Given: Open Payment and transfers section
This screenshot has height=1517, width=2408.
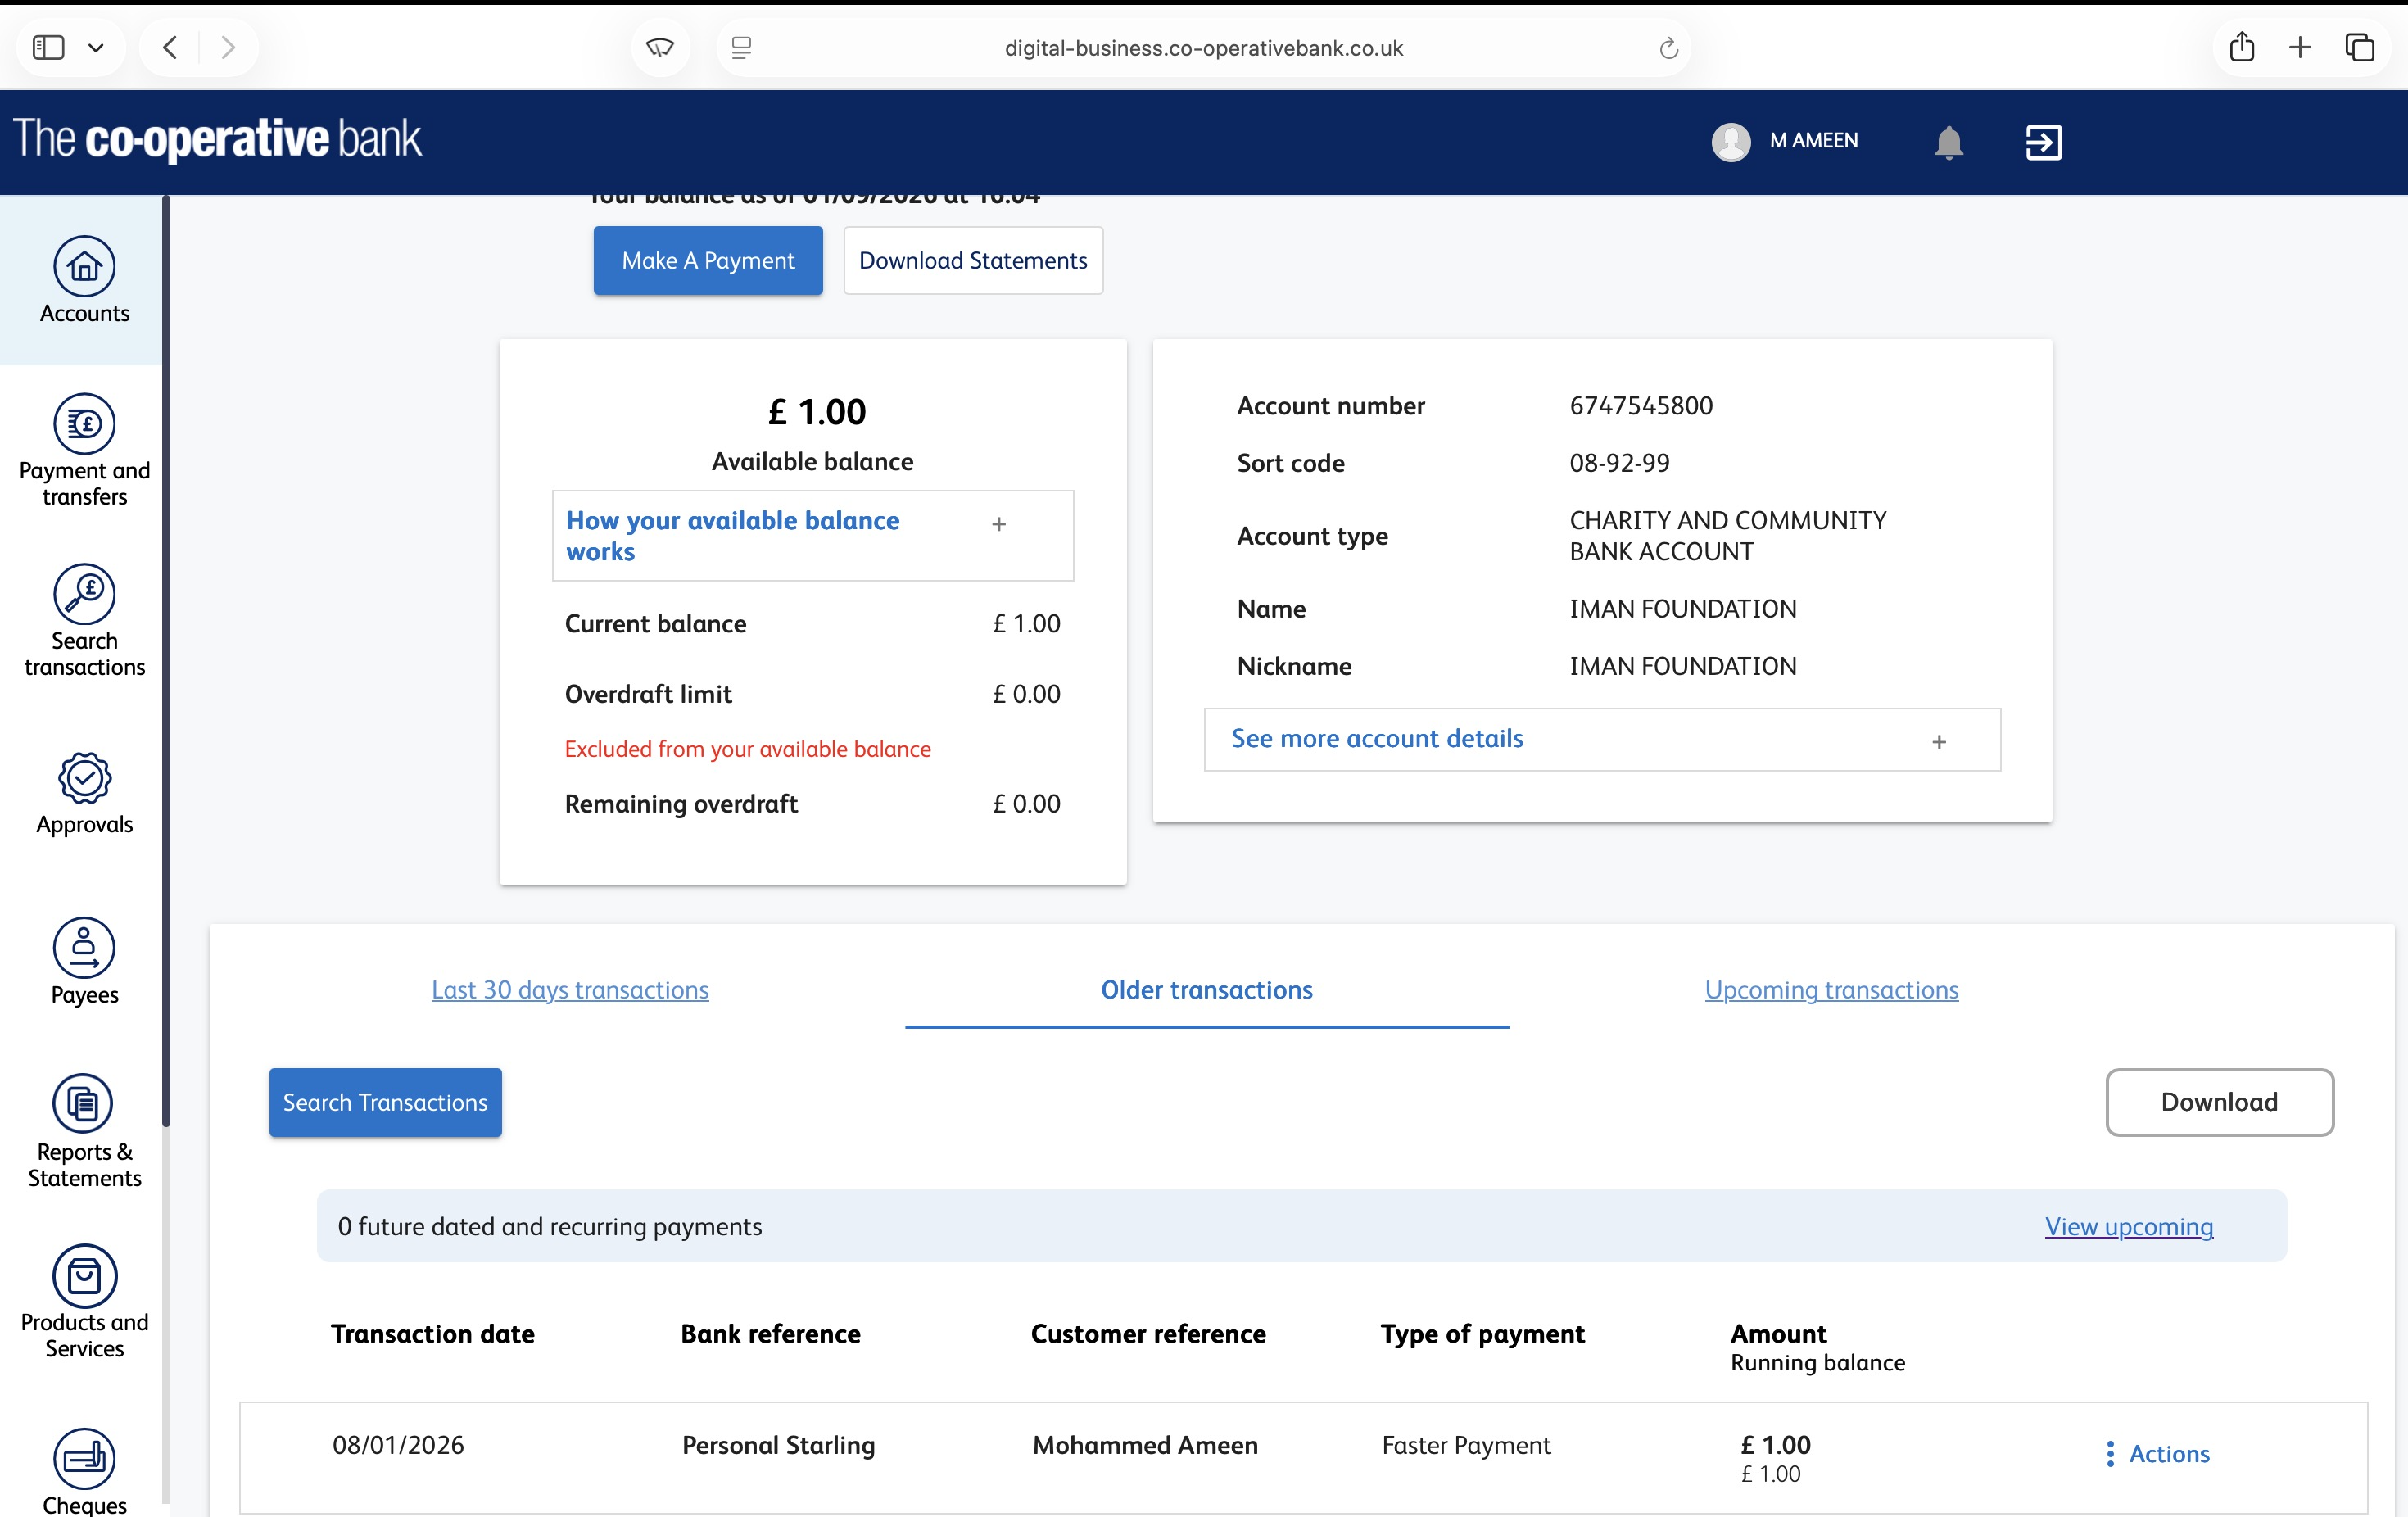Looking at the screenshot, I should [84, 450].
